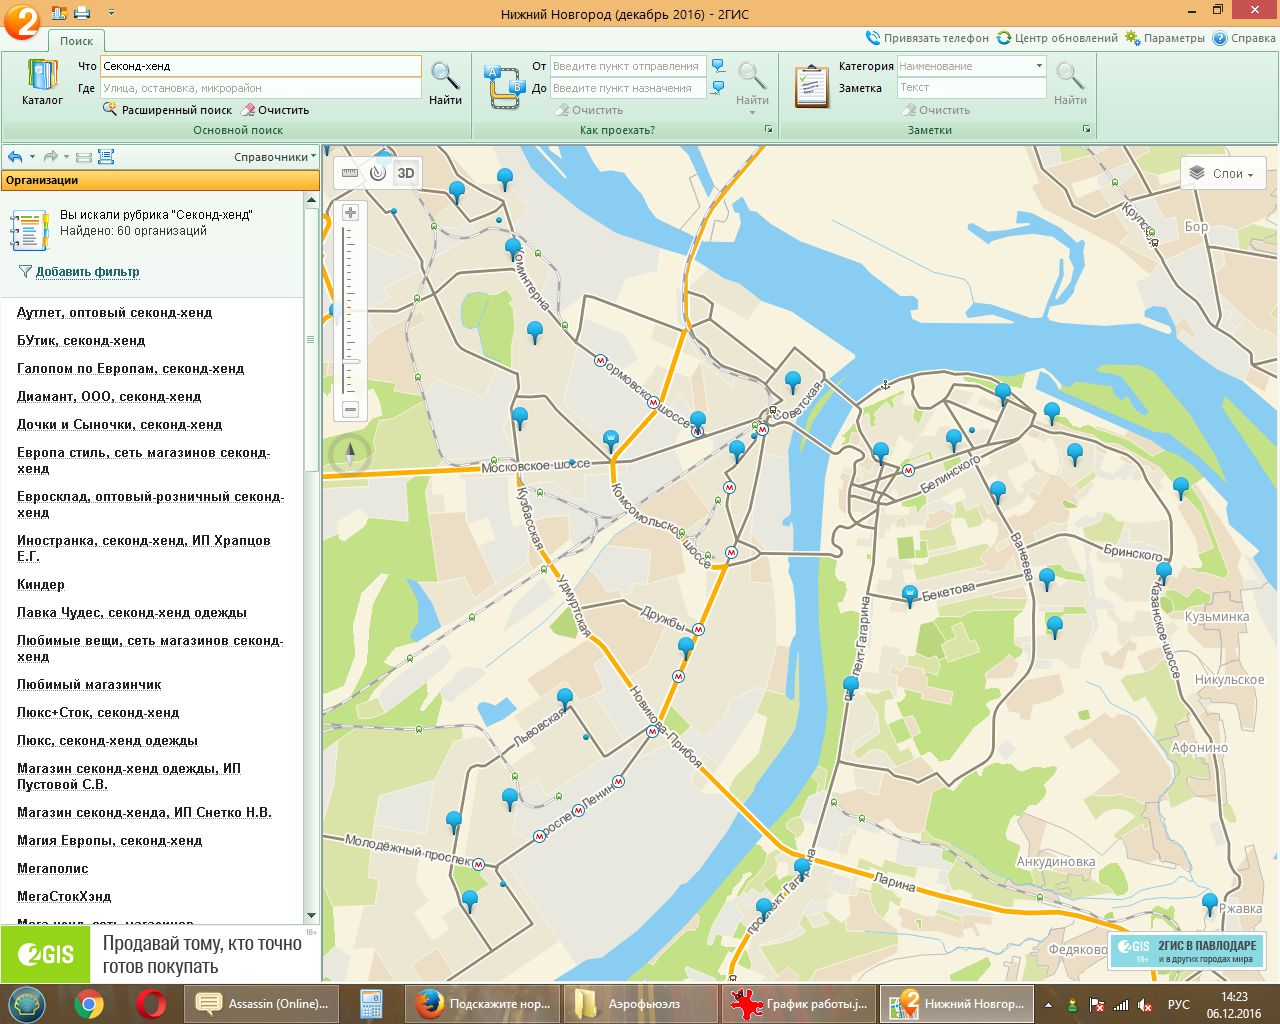Switch to the Аэрофьюэлз folder taskbar item
This screenshot has height=1024, width=1280.
(640, 1004)
